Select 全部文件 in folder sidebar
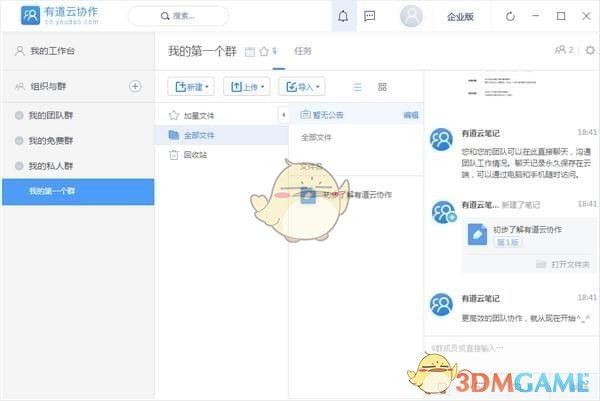 pyautogui.click(x=222, y=135)
